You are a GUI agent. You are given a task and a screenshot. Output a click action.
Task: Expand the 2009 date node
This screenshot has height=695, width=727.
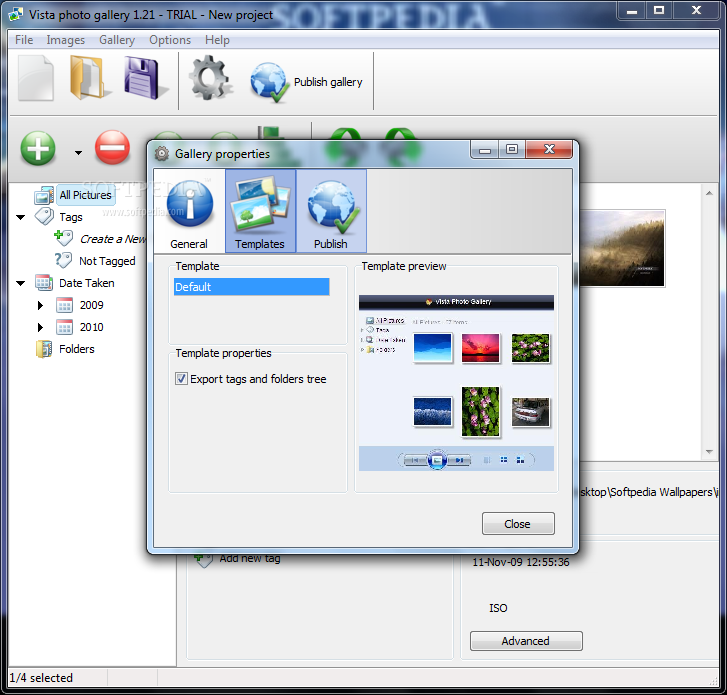(x=40, y=305)
